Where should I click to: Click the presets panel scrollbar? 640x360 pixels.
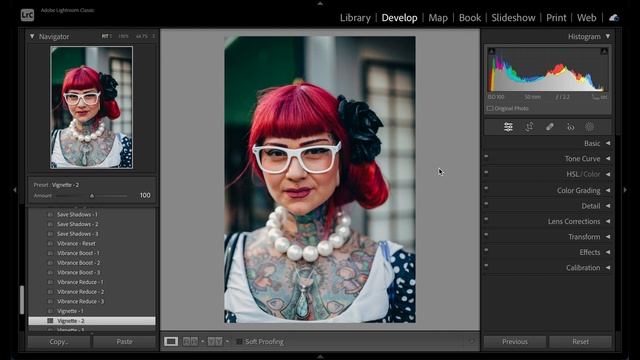(22, 300)
